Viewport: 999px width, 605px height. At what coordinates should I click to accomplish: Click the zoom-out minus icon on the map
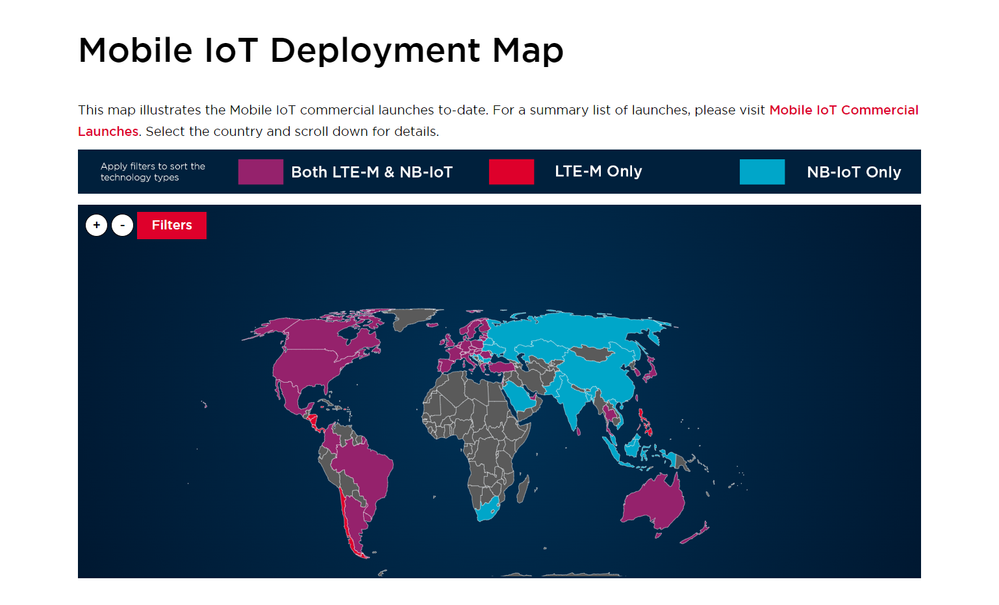pos(123,225)
